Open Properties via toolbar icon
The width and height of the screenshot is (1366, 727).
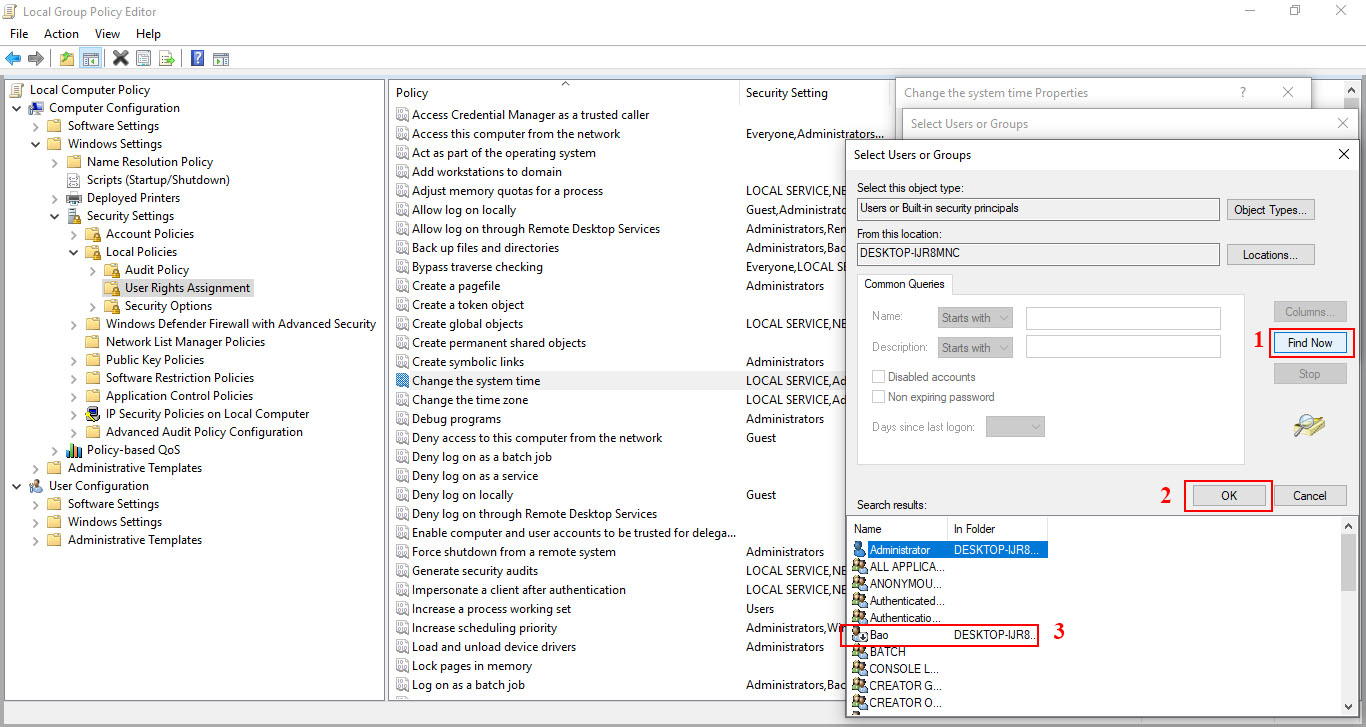click(144, 59)
